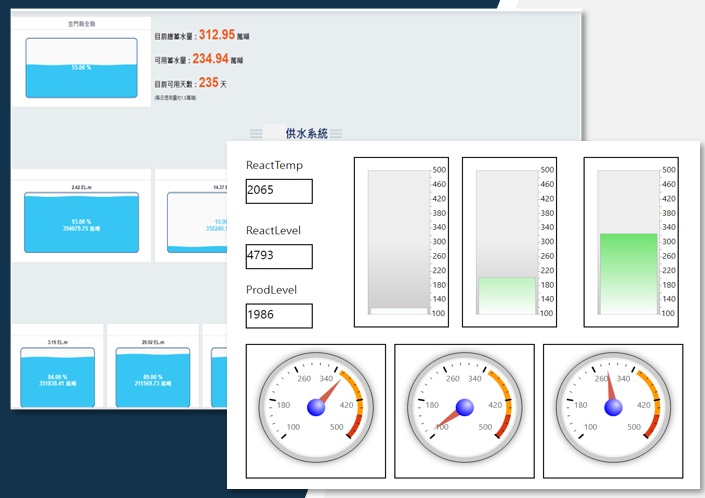Image resolution: width=705 pixels, height=498 pixels.
Task: Click the 14.37 EL.m reservoir tank
Action: (197, 221)
